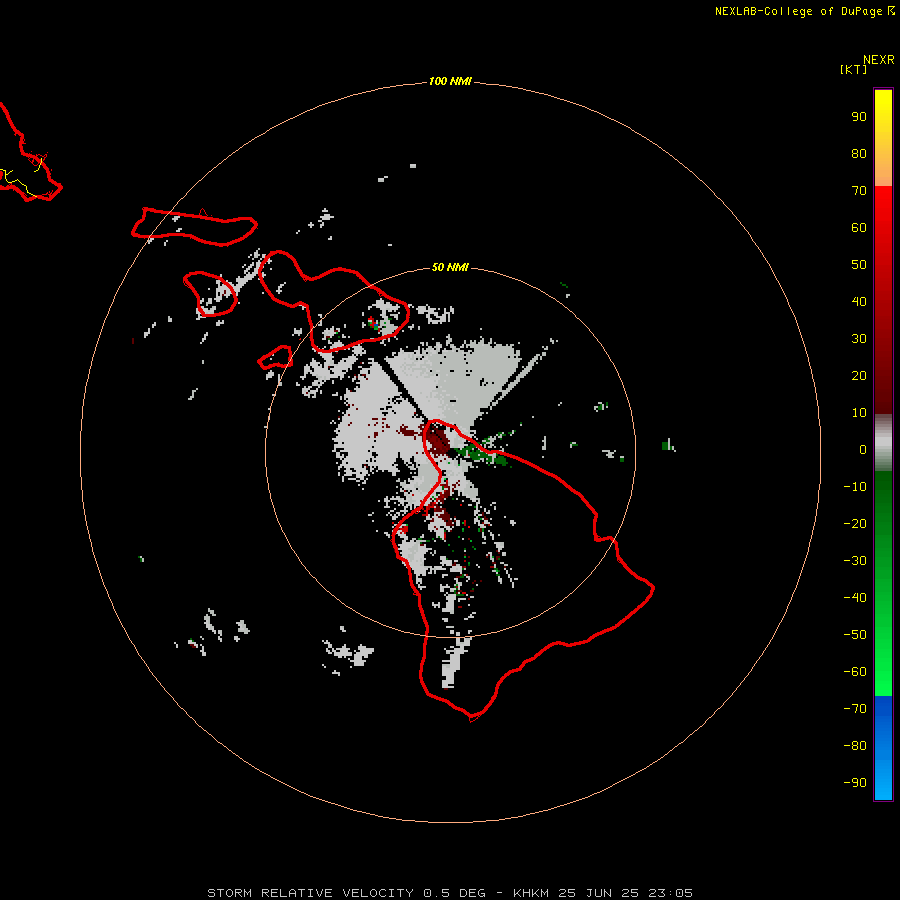The image size is (900, 900).
Task: Click the 80 tick label on the scale
Action: click(859, 153)
